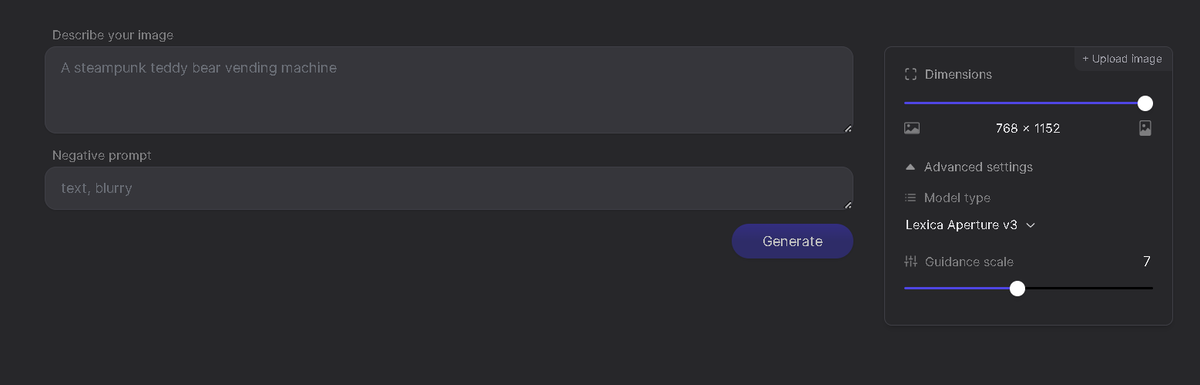Click the Generate button
This screenshot has height=385, width=1200.
pos(792,241)
